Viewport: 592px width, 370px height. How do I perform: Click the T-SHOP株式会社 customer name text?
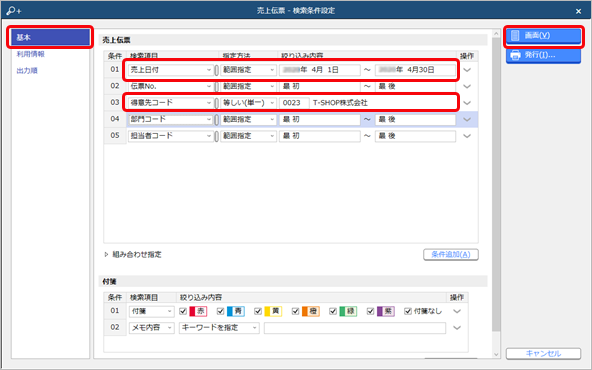[340, 103]
